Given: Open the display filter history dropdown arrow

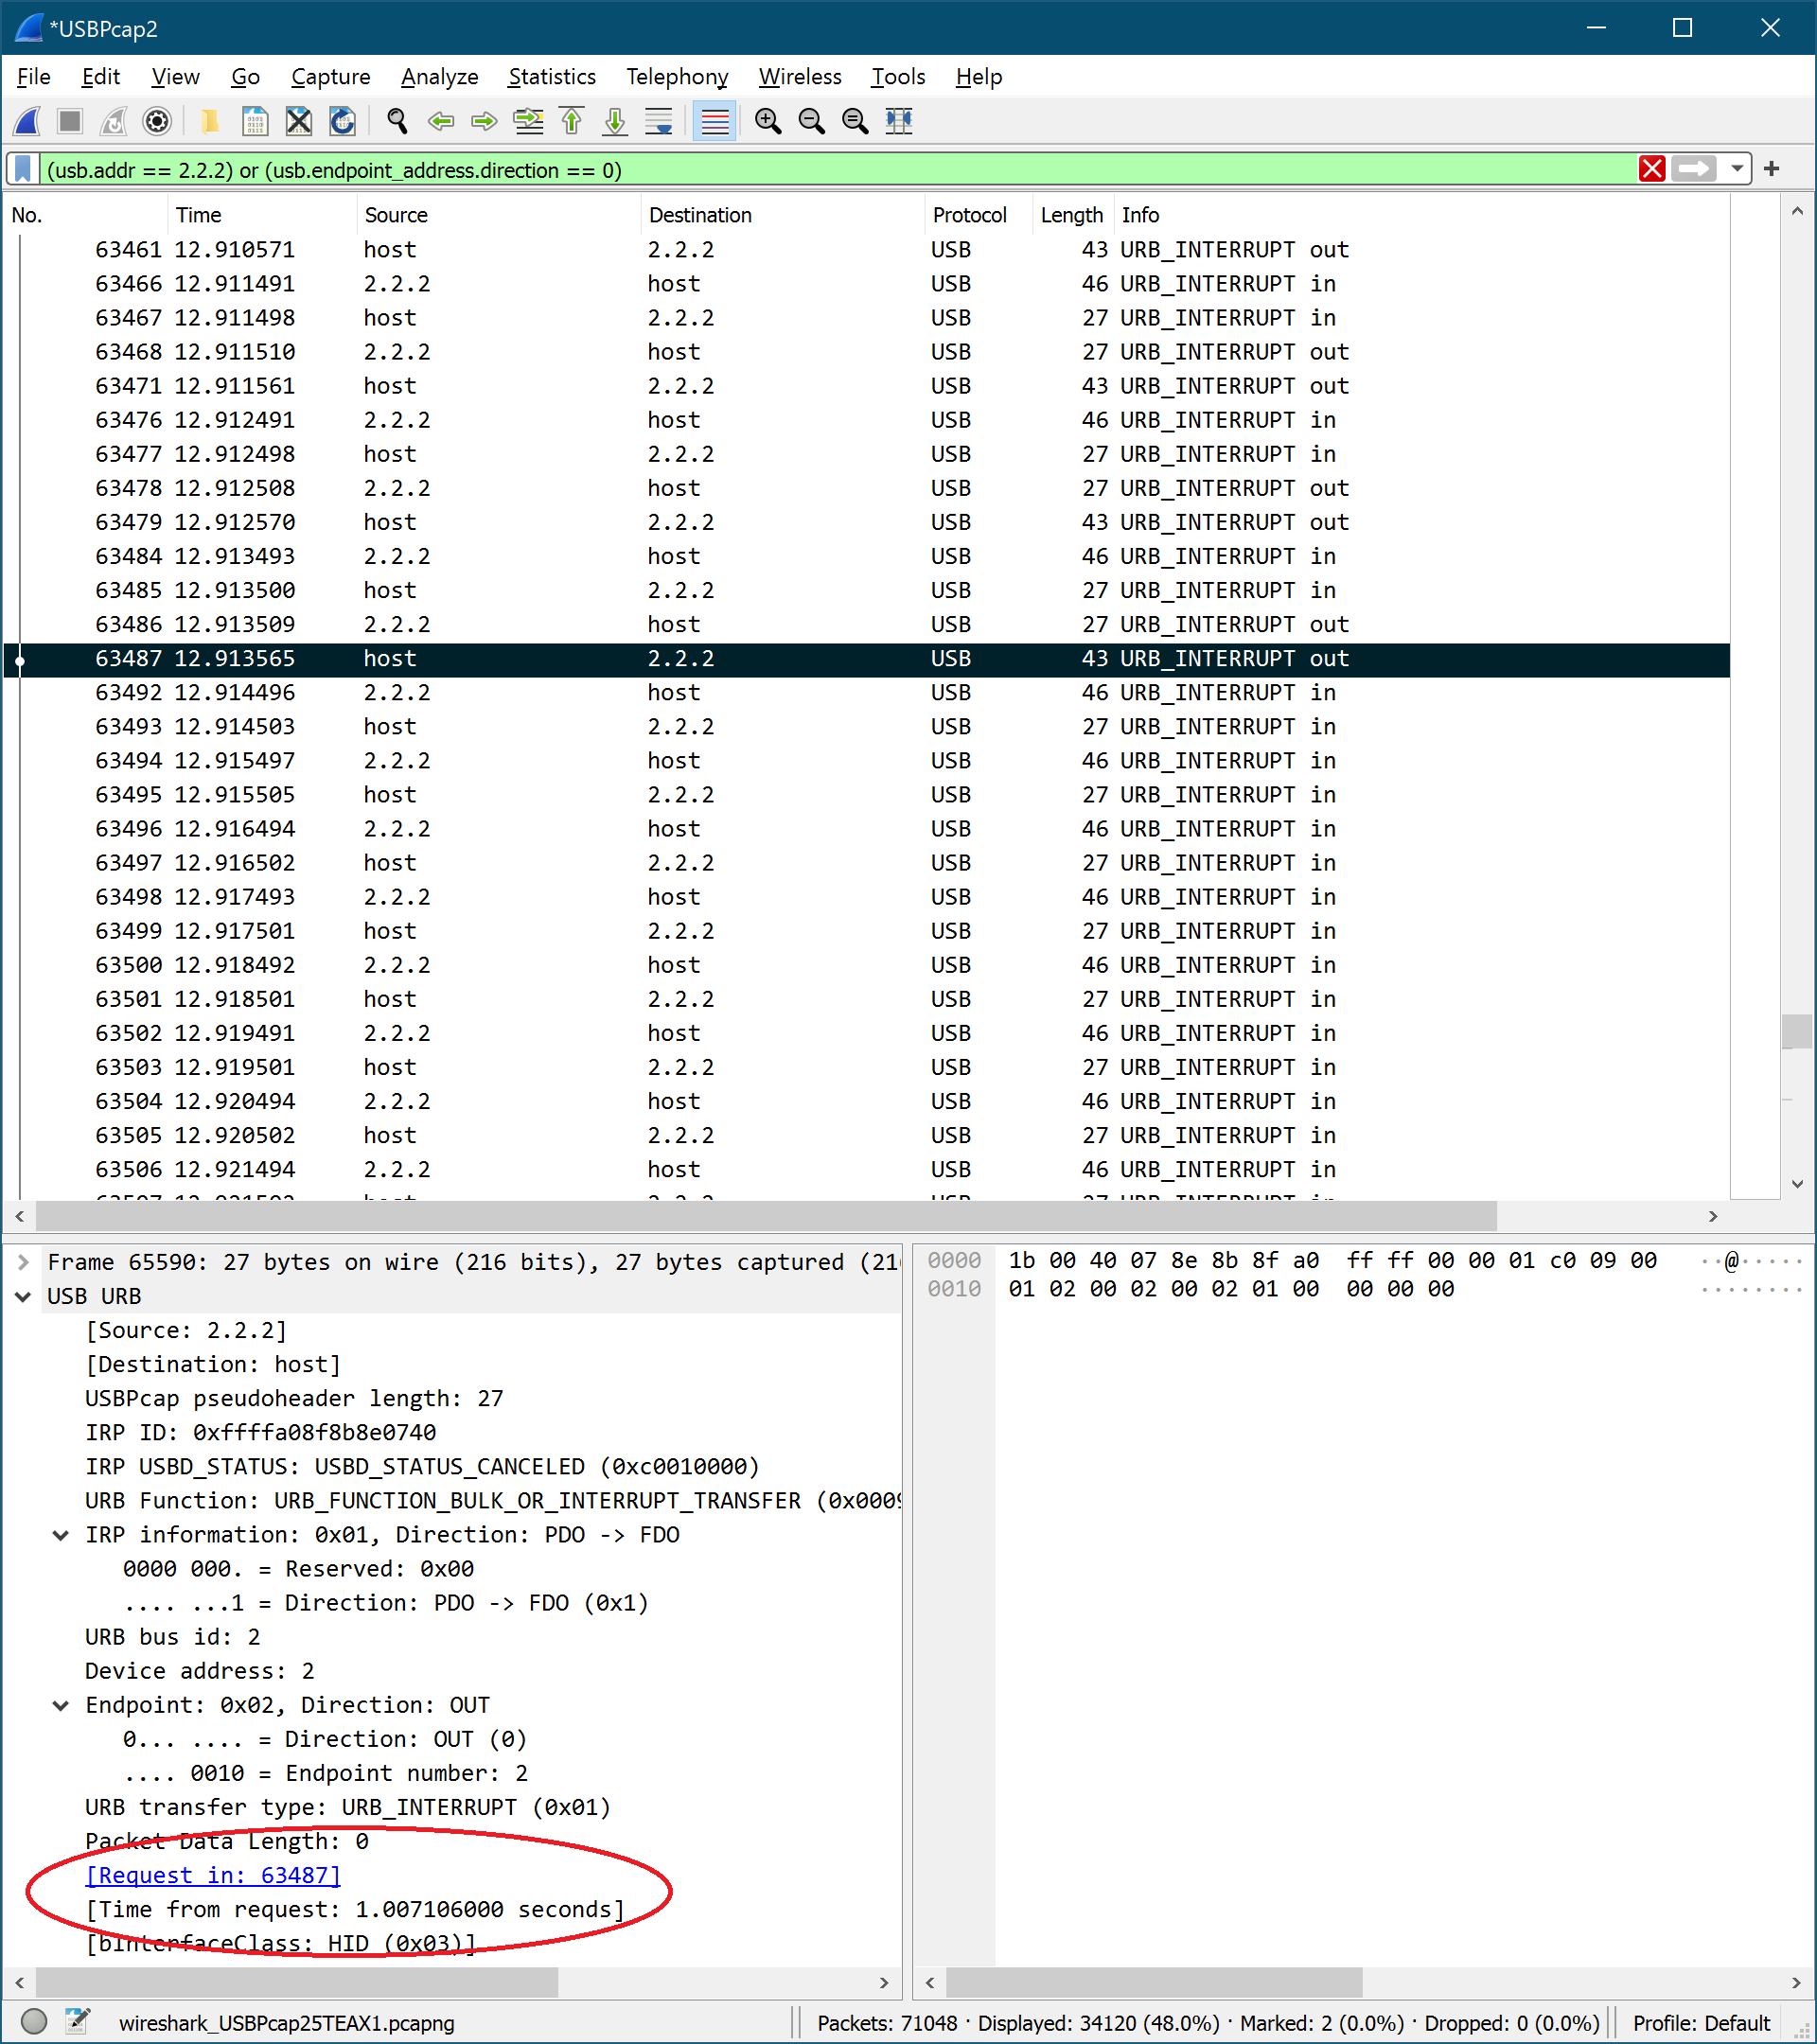Looking at the screenshot, I should coord(1737,169).
